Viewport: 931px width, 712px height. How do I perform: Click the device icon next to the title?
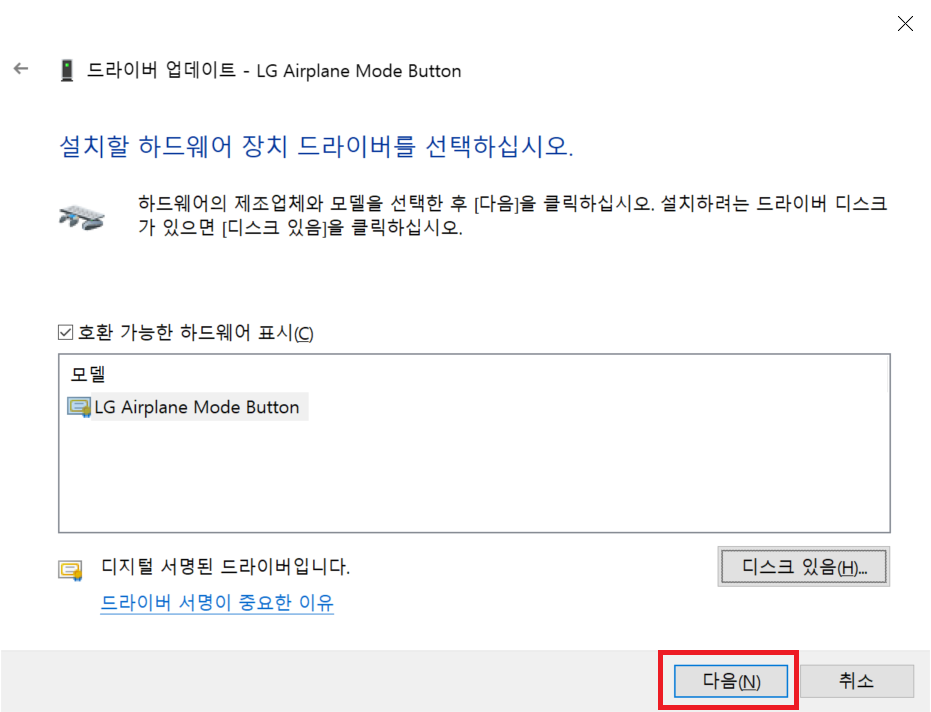[x=67, y=70]
